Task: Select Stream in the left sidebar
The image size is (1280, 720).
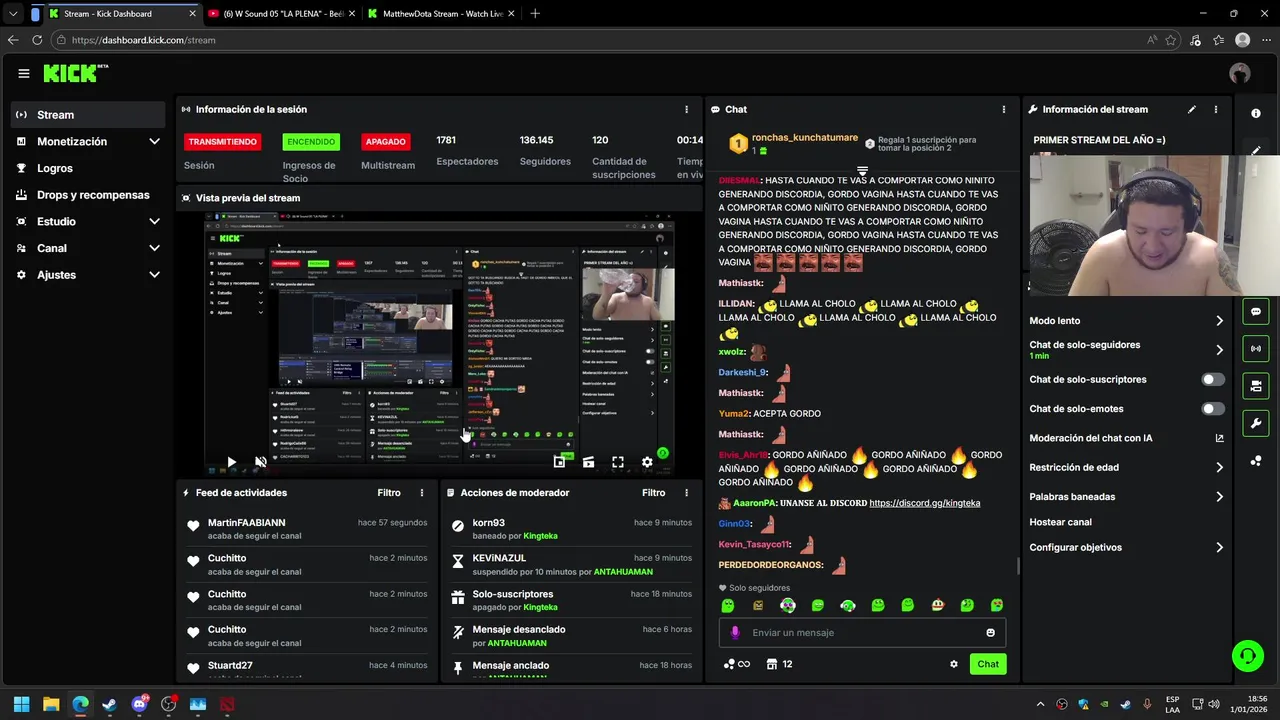Action: tap(88, 115)
